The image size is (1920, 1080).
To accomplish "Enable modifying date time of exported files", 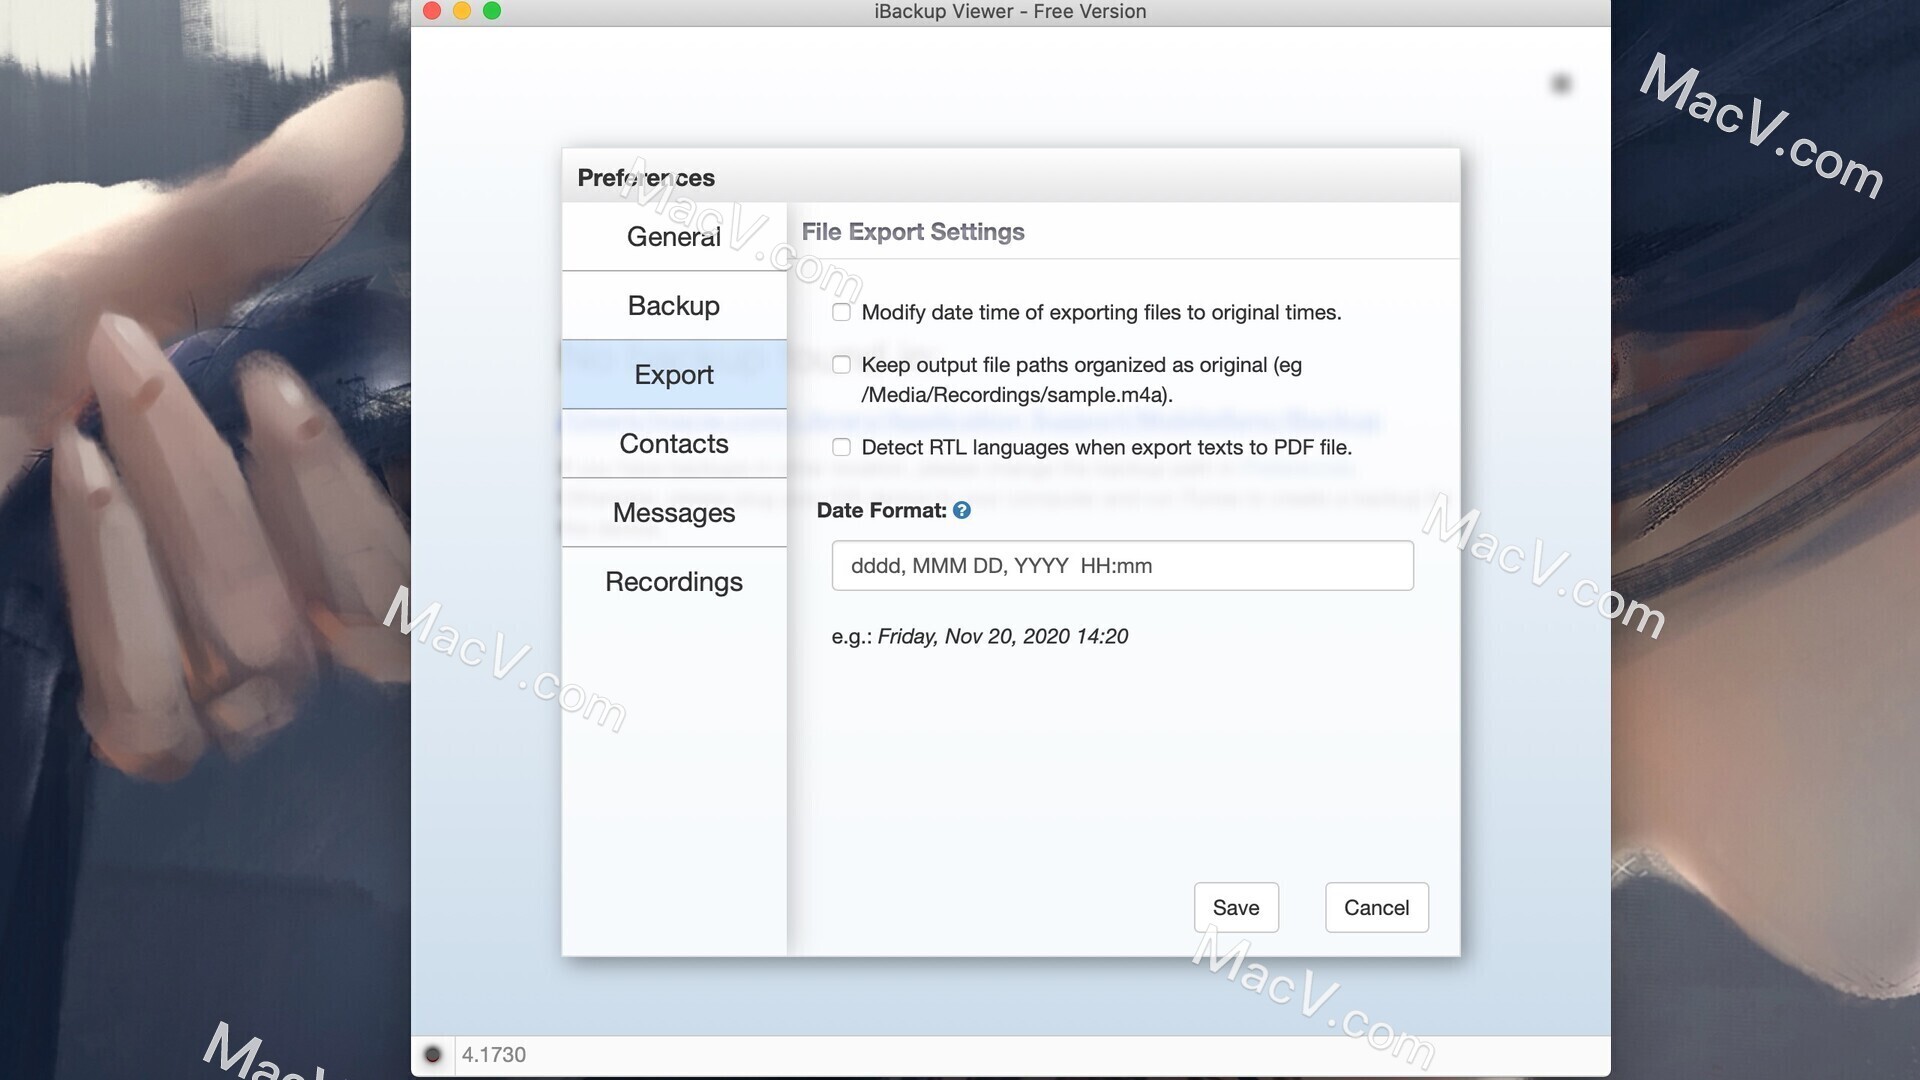I will [x=841, y=312].
